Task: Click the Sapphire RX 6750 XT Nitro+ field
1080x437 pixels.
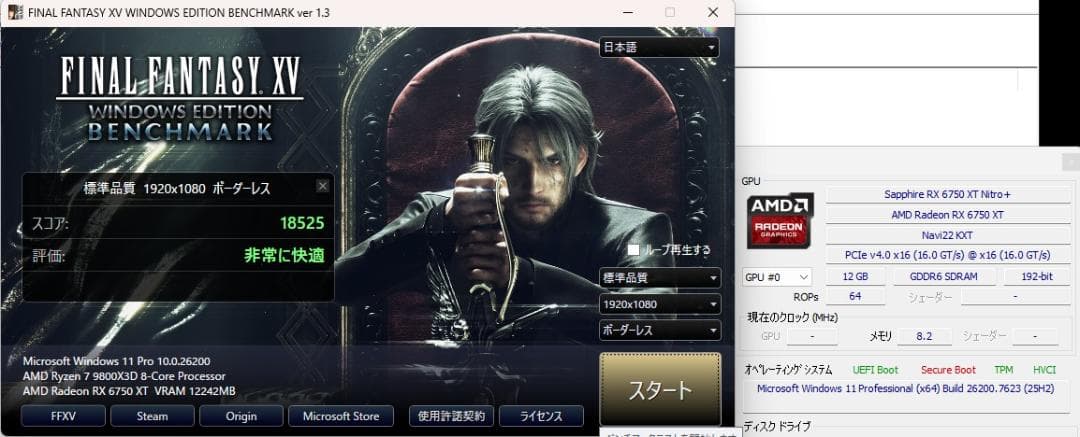Action: 948,194
